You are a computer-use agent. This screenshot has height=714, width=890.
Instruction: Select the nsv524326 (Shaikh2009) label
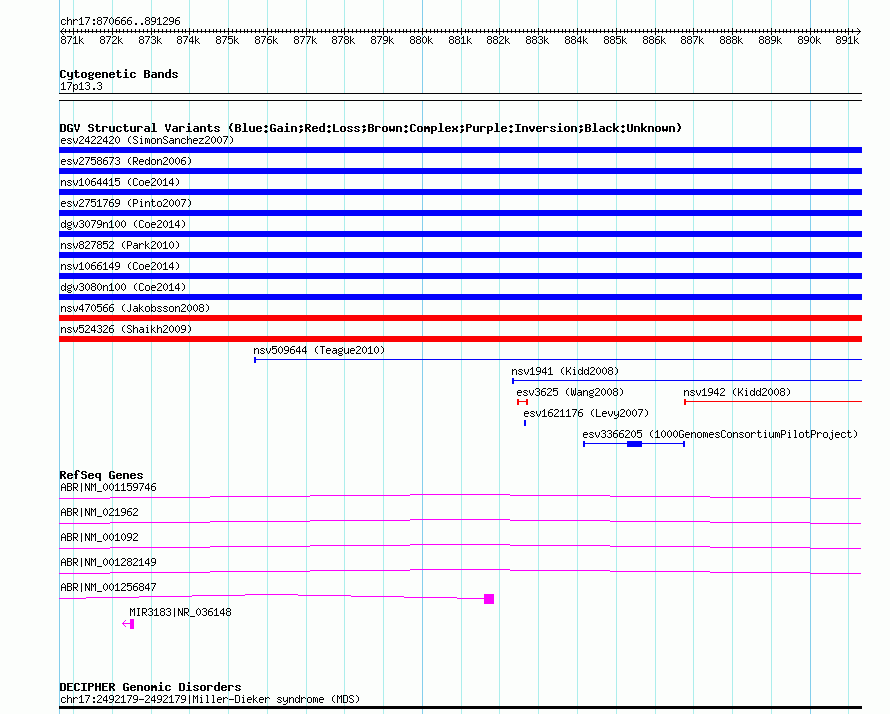126,329
